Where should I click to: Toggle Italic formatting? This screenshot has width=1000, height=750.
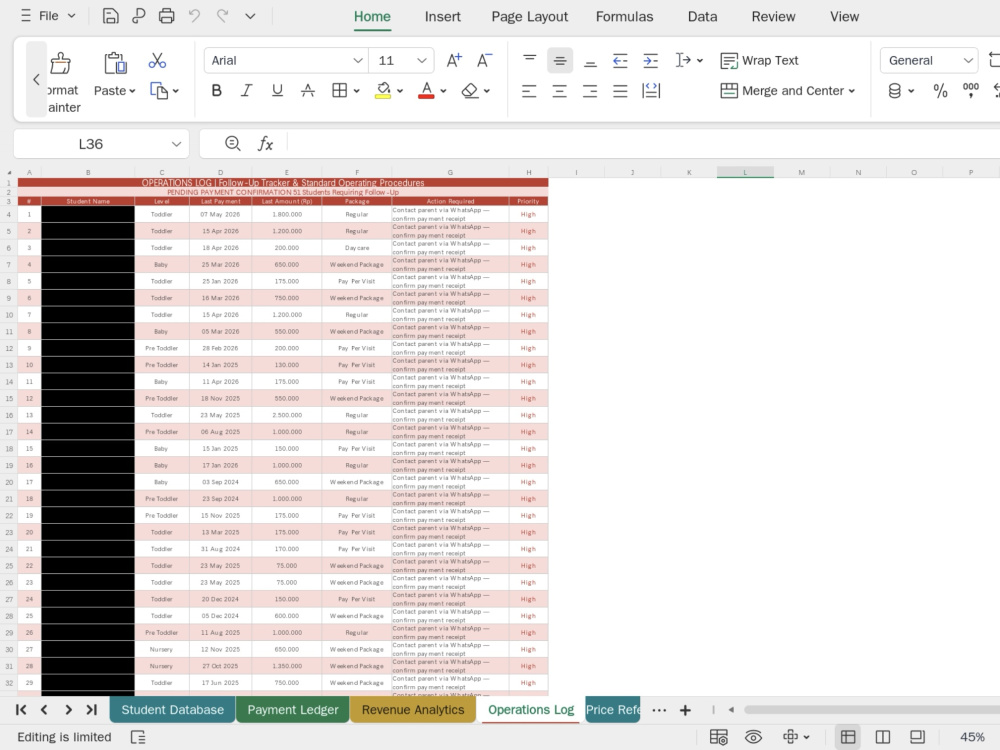pos(246,91)
